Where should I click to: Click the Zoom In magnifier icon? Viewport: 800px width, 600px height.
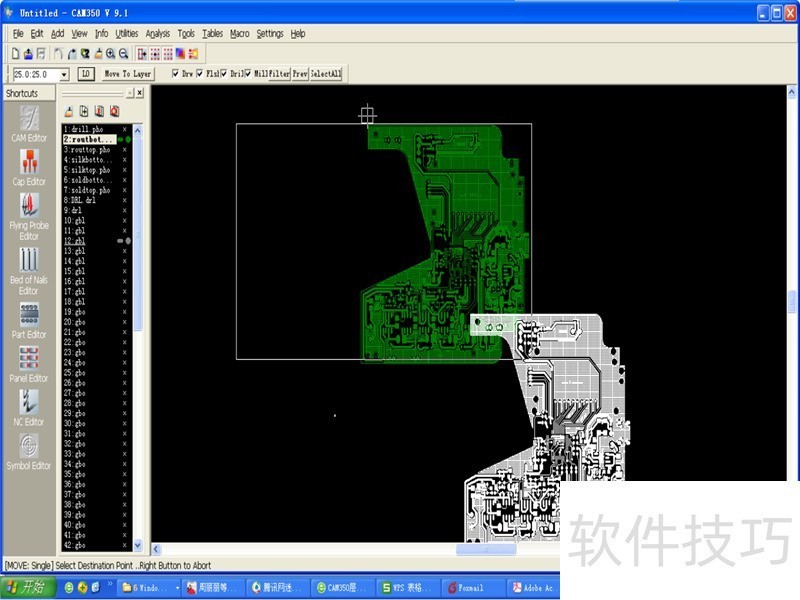109,53
